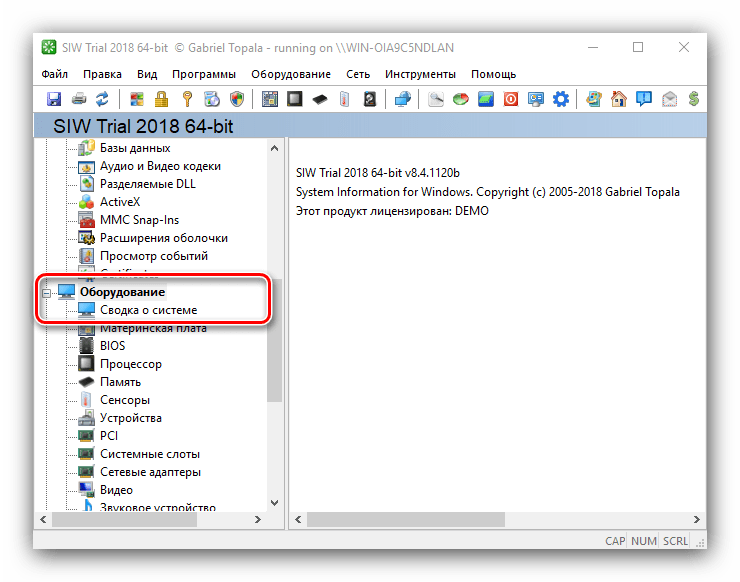Select BIOS in the tree
The width and height of the screenshot is (740, 582).
(112, 346)
